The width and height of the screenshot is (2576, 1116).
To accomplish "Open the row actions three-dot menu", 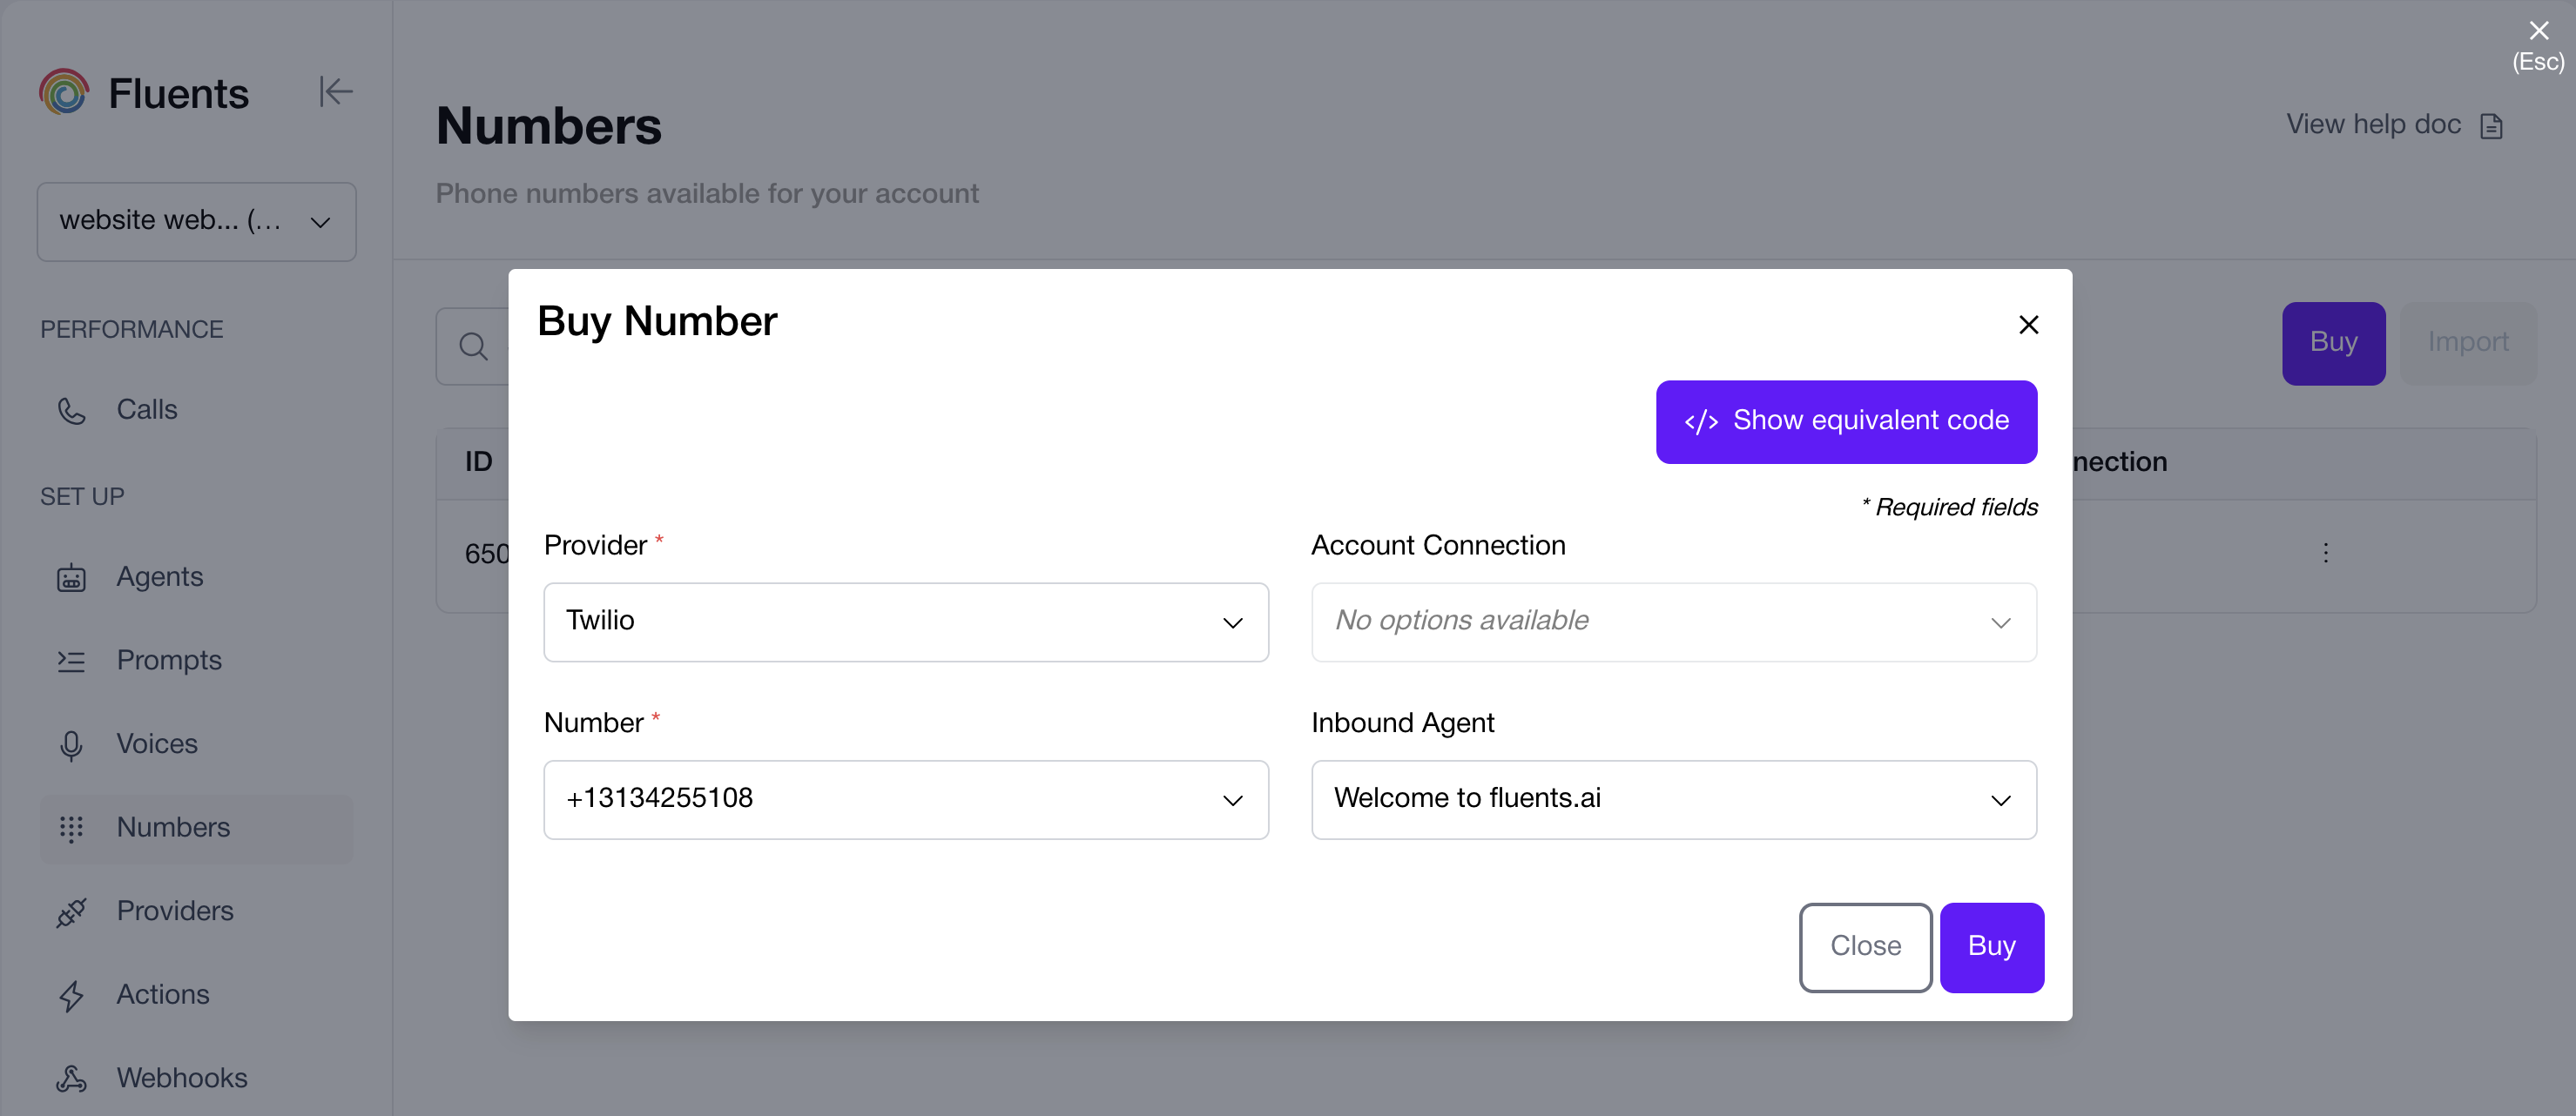I will pyautogui.click(x=2326, y=553).
